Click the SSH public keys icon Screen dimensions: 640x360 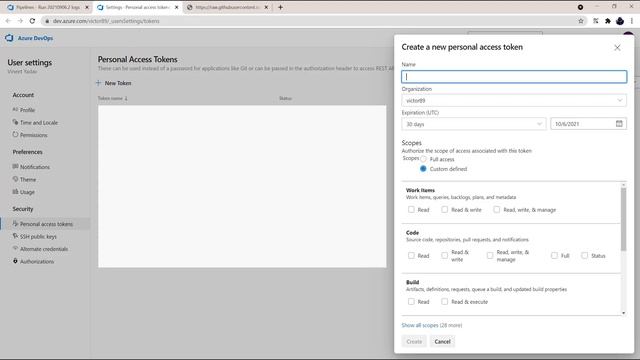[x=15, y=236]
